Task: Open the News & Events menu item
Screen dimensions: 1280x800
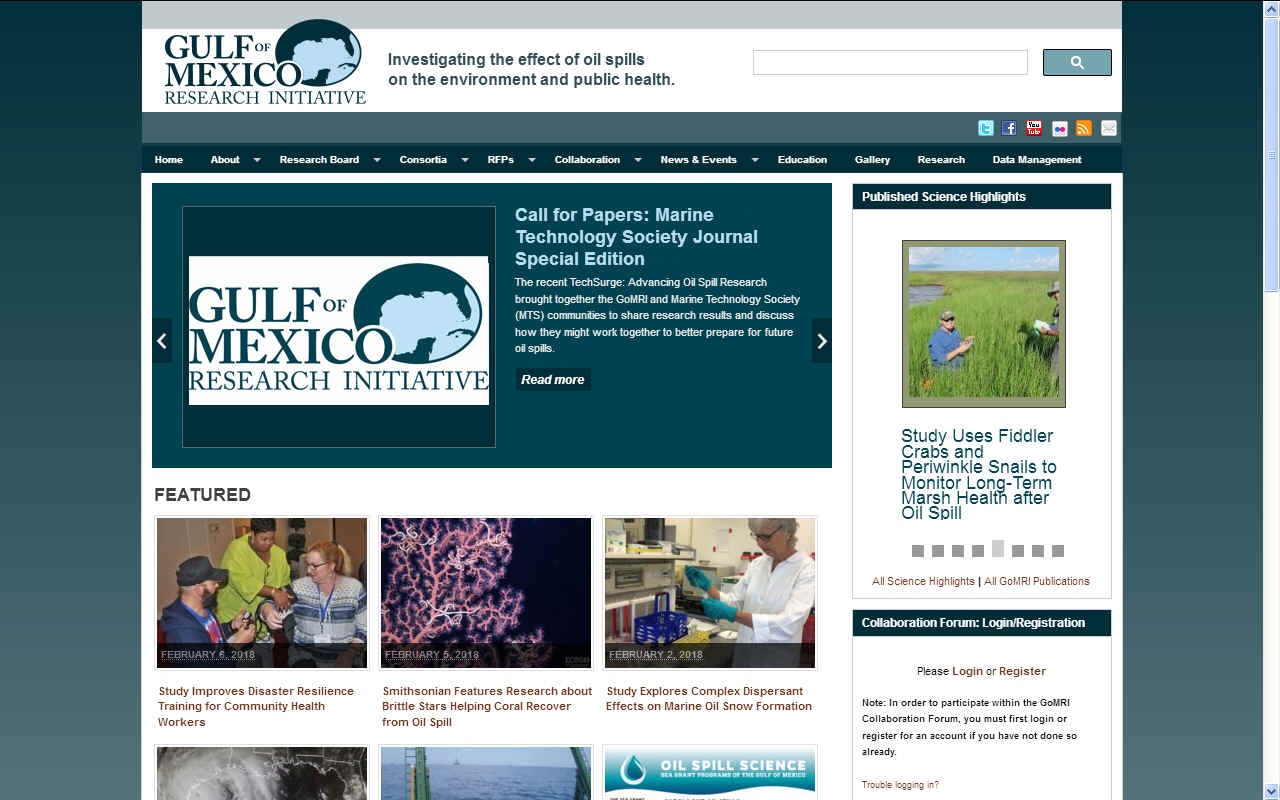Action: click(698, 160)
